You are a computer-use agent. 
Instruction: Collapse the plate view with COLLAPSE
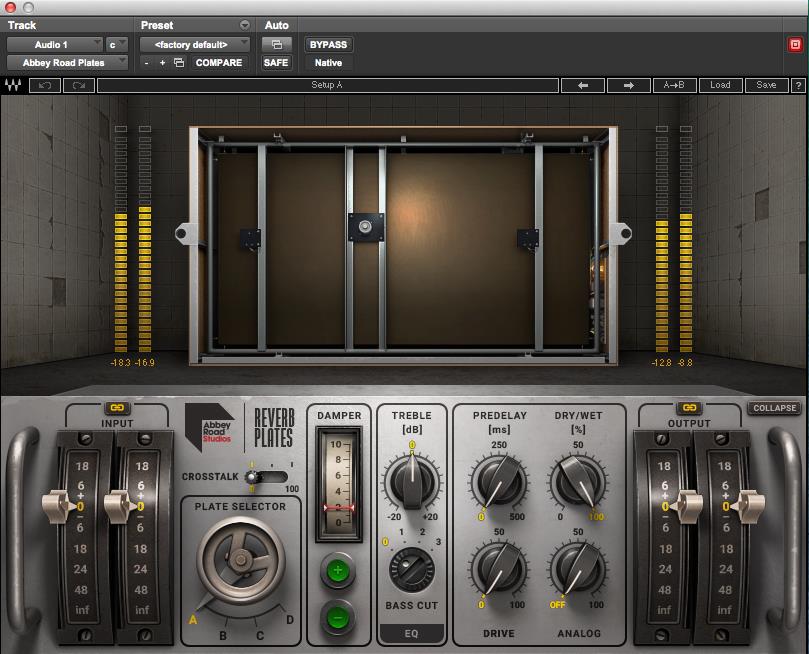click(774, 408)
